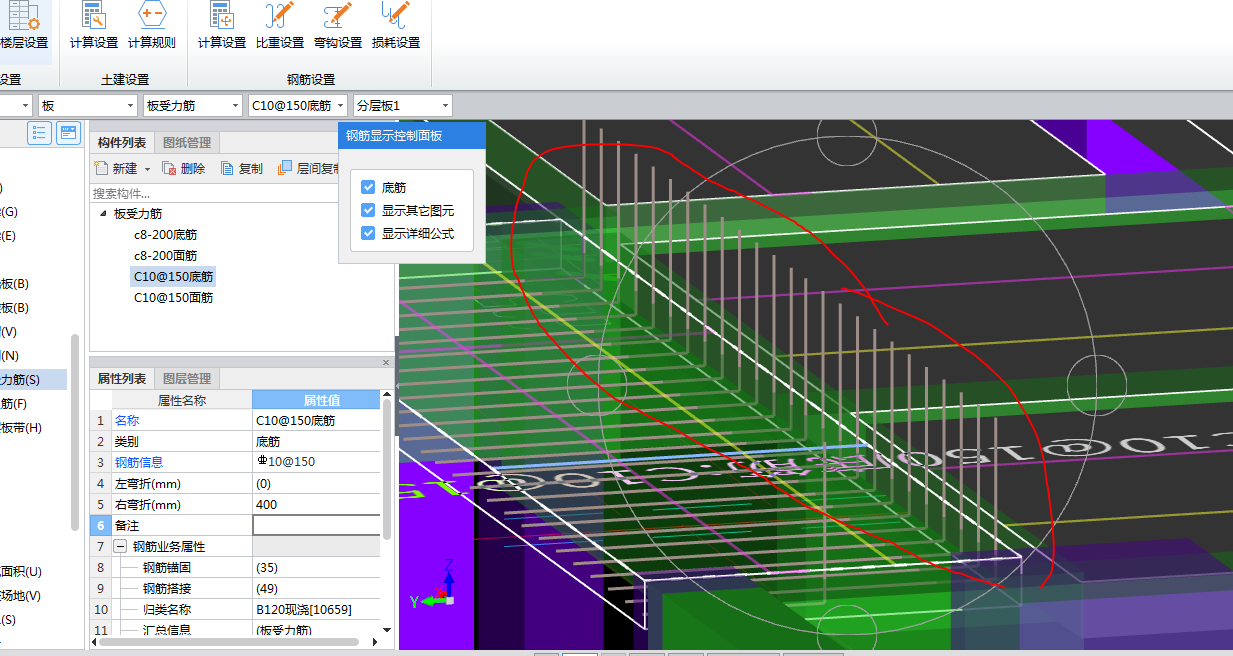The width and height of the screenshot is (1233, 656).
Task: Open 比重设置 weight settings
Action: click(x=280, y=27)
